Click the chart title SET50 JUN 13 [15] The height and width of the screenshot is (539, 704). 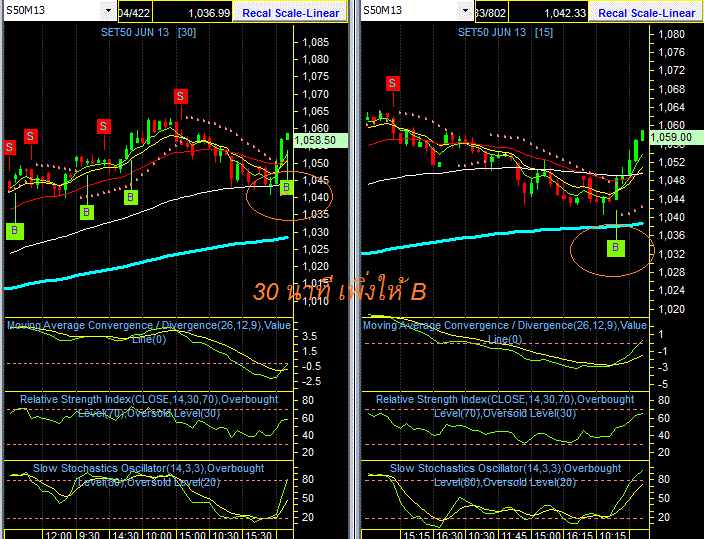(505, 32)
